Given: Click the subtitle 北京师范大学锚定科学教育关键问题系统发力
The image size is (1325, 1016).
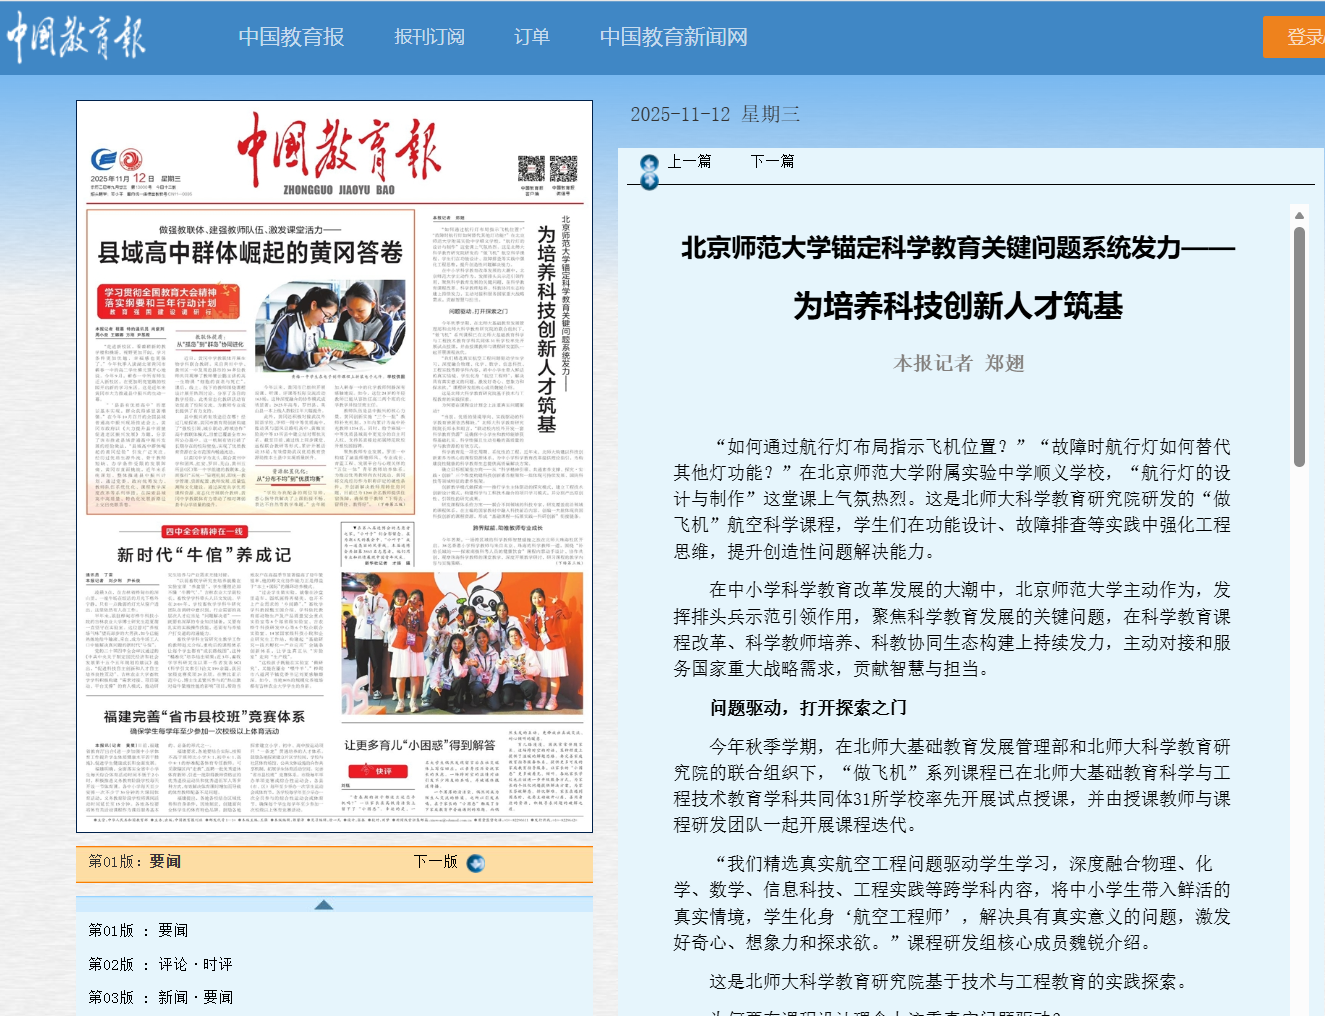Looking at the screenshot, I should click(x=958, y=248).
